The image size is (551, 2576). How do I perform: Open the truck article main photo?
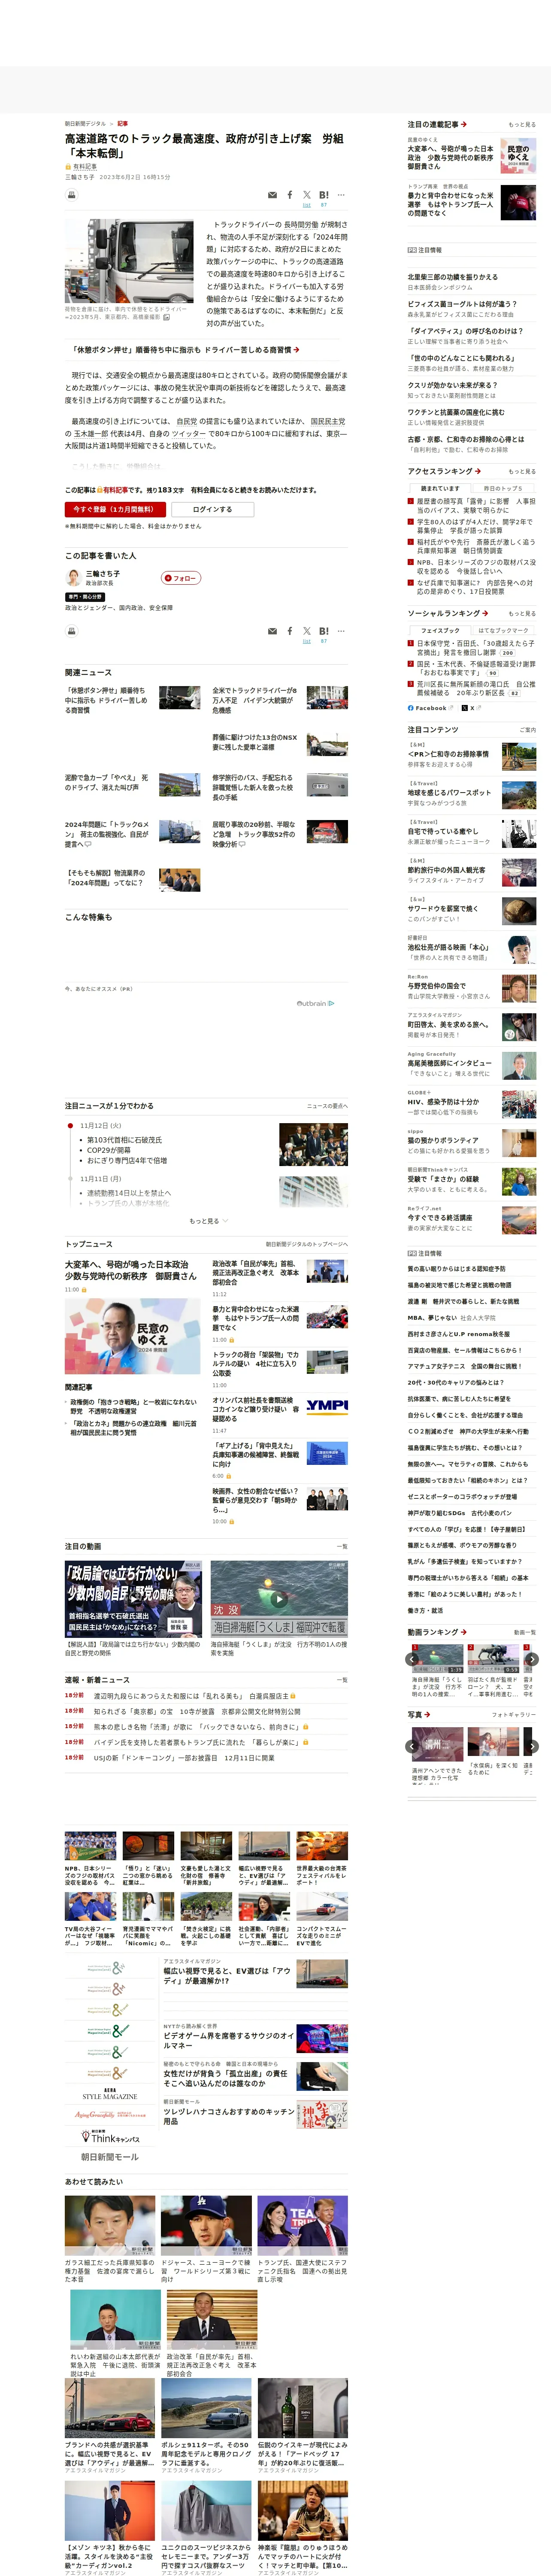[129, 261]
